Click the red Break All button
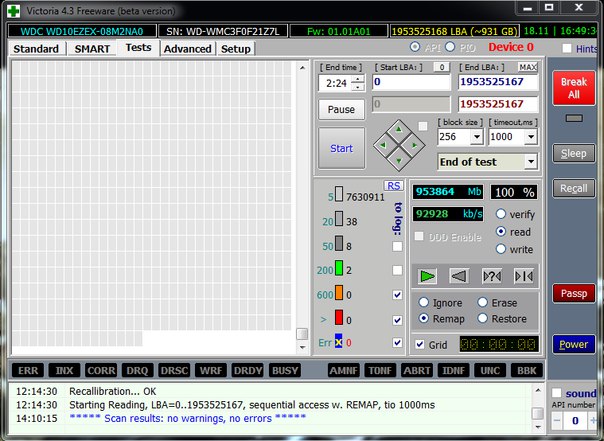 [x=574, y=88]
